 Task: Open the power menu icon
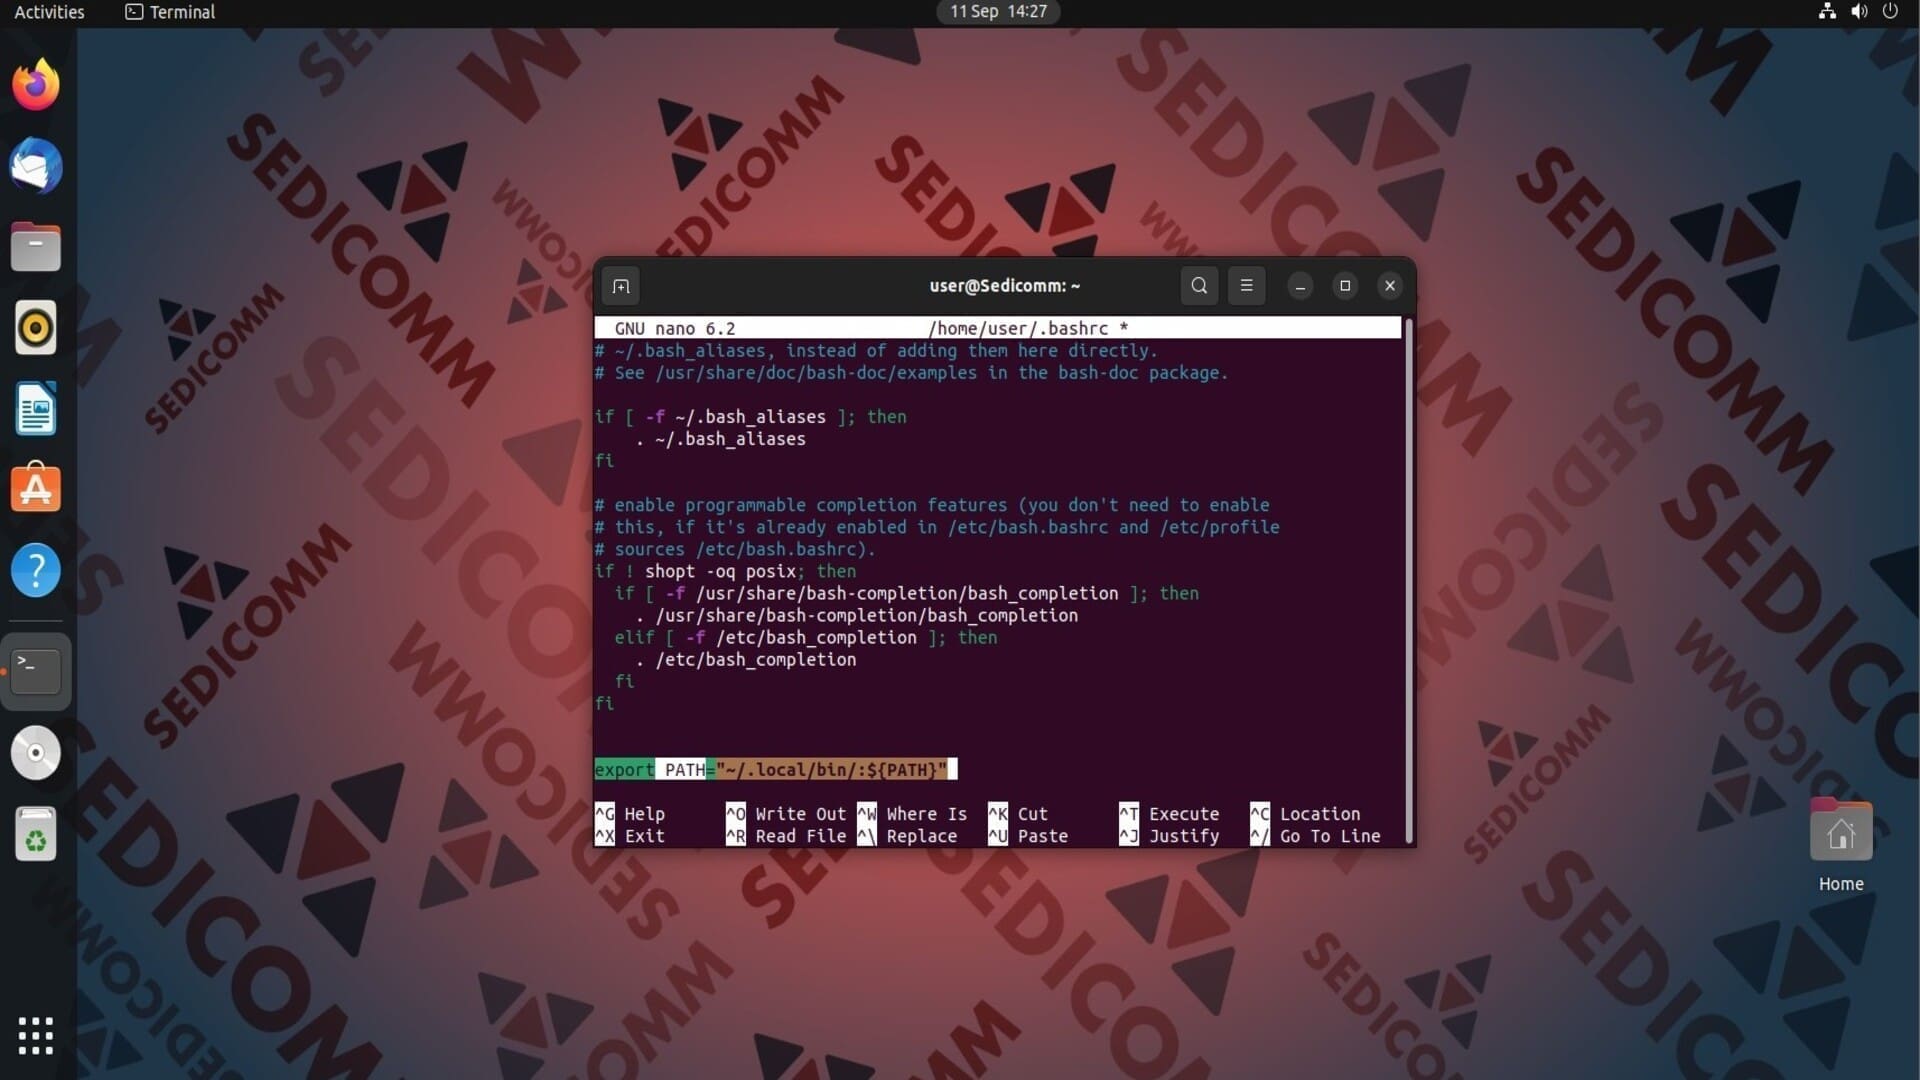(x=1890, y=12)
